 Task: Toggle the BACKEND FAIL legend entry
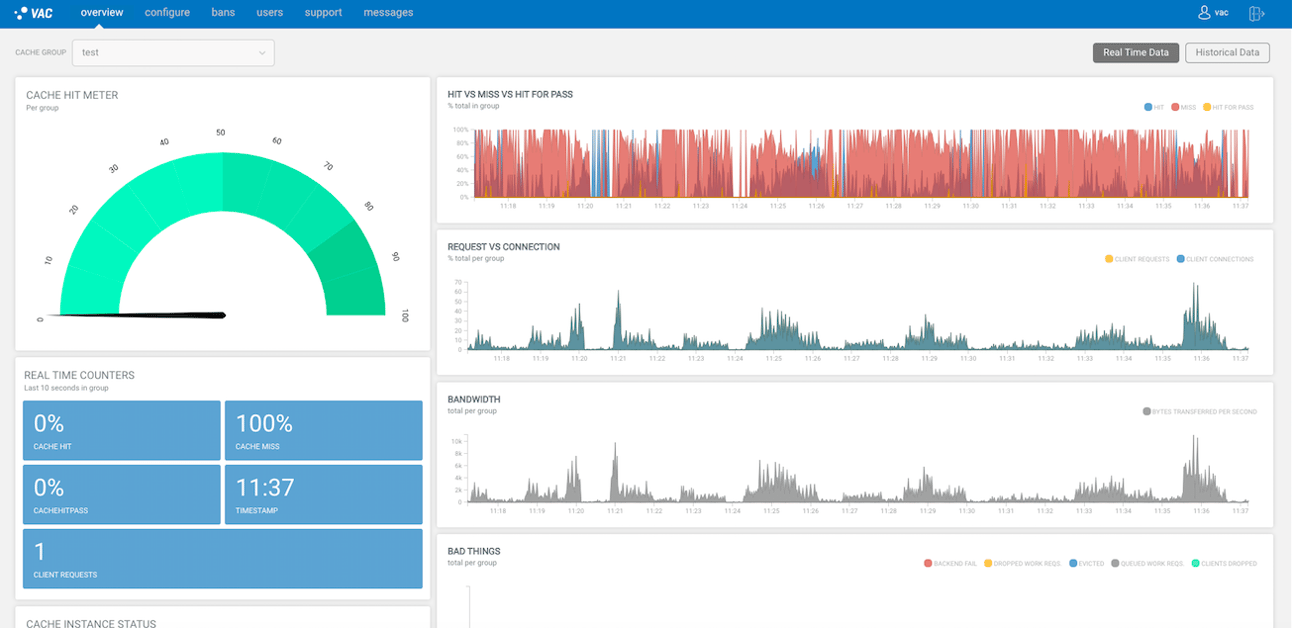951,563
